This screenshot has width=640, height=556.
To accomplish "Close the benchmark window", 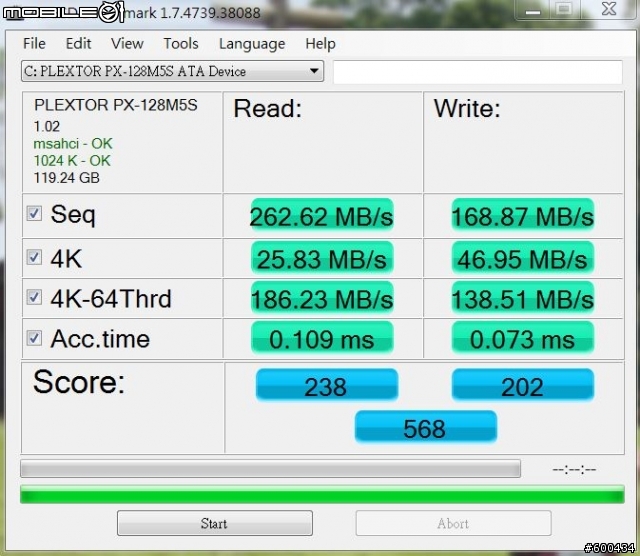I will [x=609, y=9].
